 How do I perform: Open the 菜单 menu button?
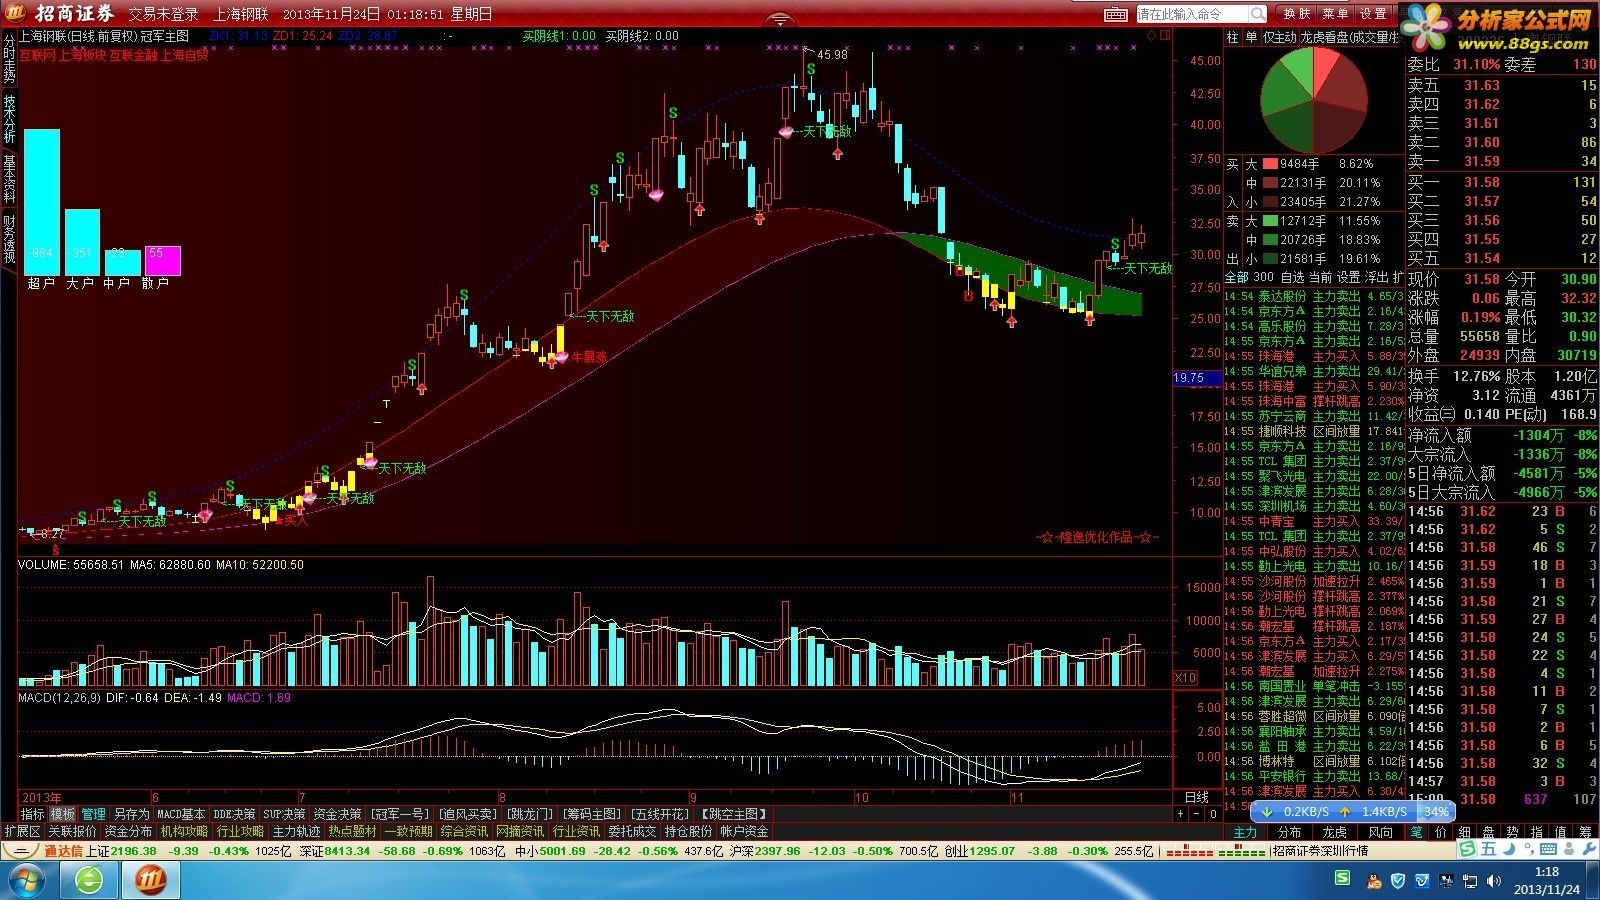(x=1336, y=14)
